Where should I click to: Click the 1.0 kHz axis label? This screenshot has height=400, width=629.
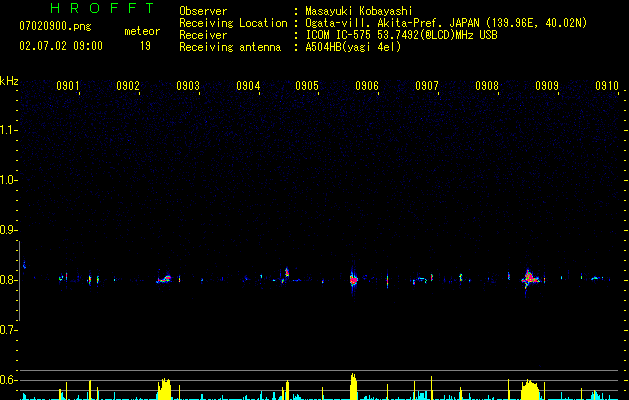(x=9, y=180)
